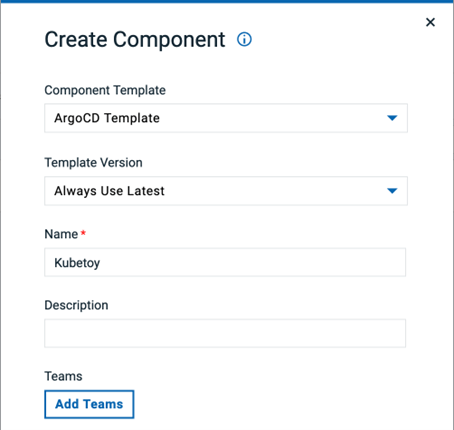Screen dimensions: 454x430
Task: Click the Add Teams button
Action: 89,404
